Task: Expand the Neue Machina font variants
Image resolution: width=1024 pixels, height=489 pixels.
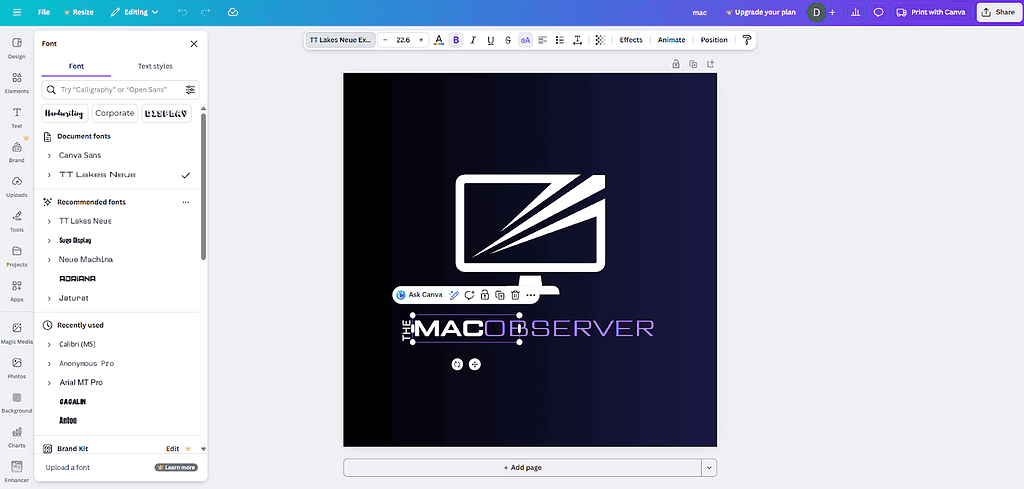Action: coord(49,260)
